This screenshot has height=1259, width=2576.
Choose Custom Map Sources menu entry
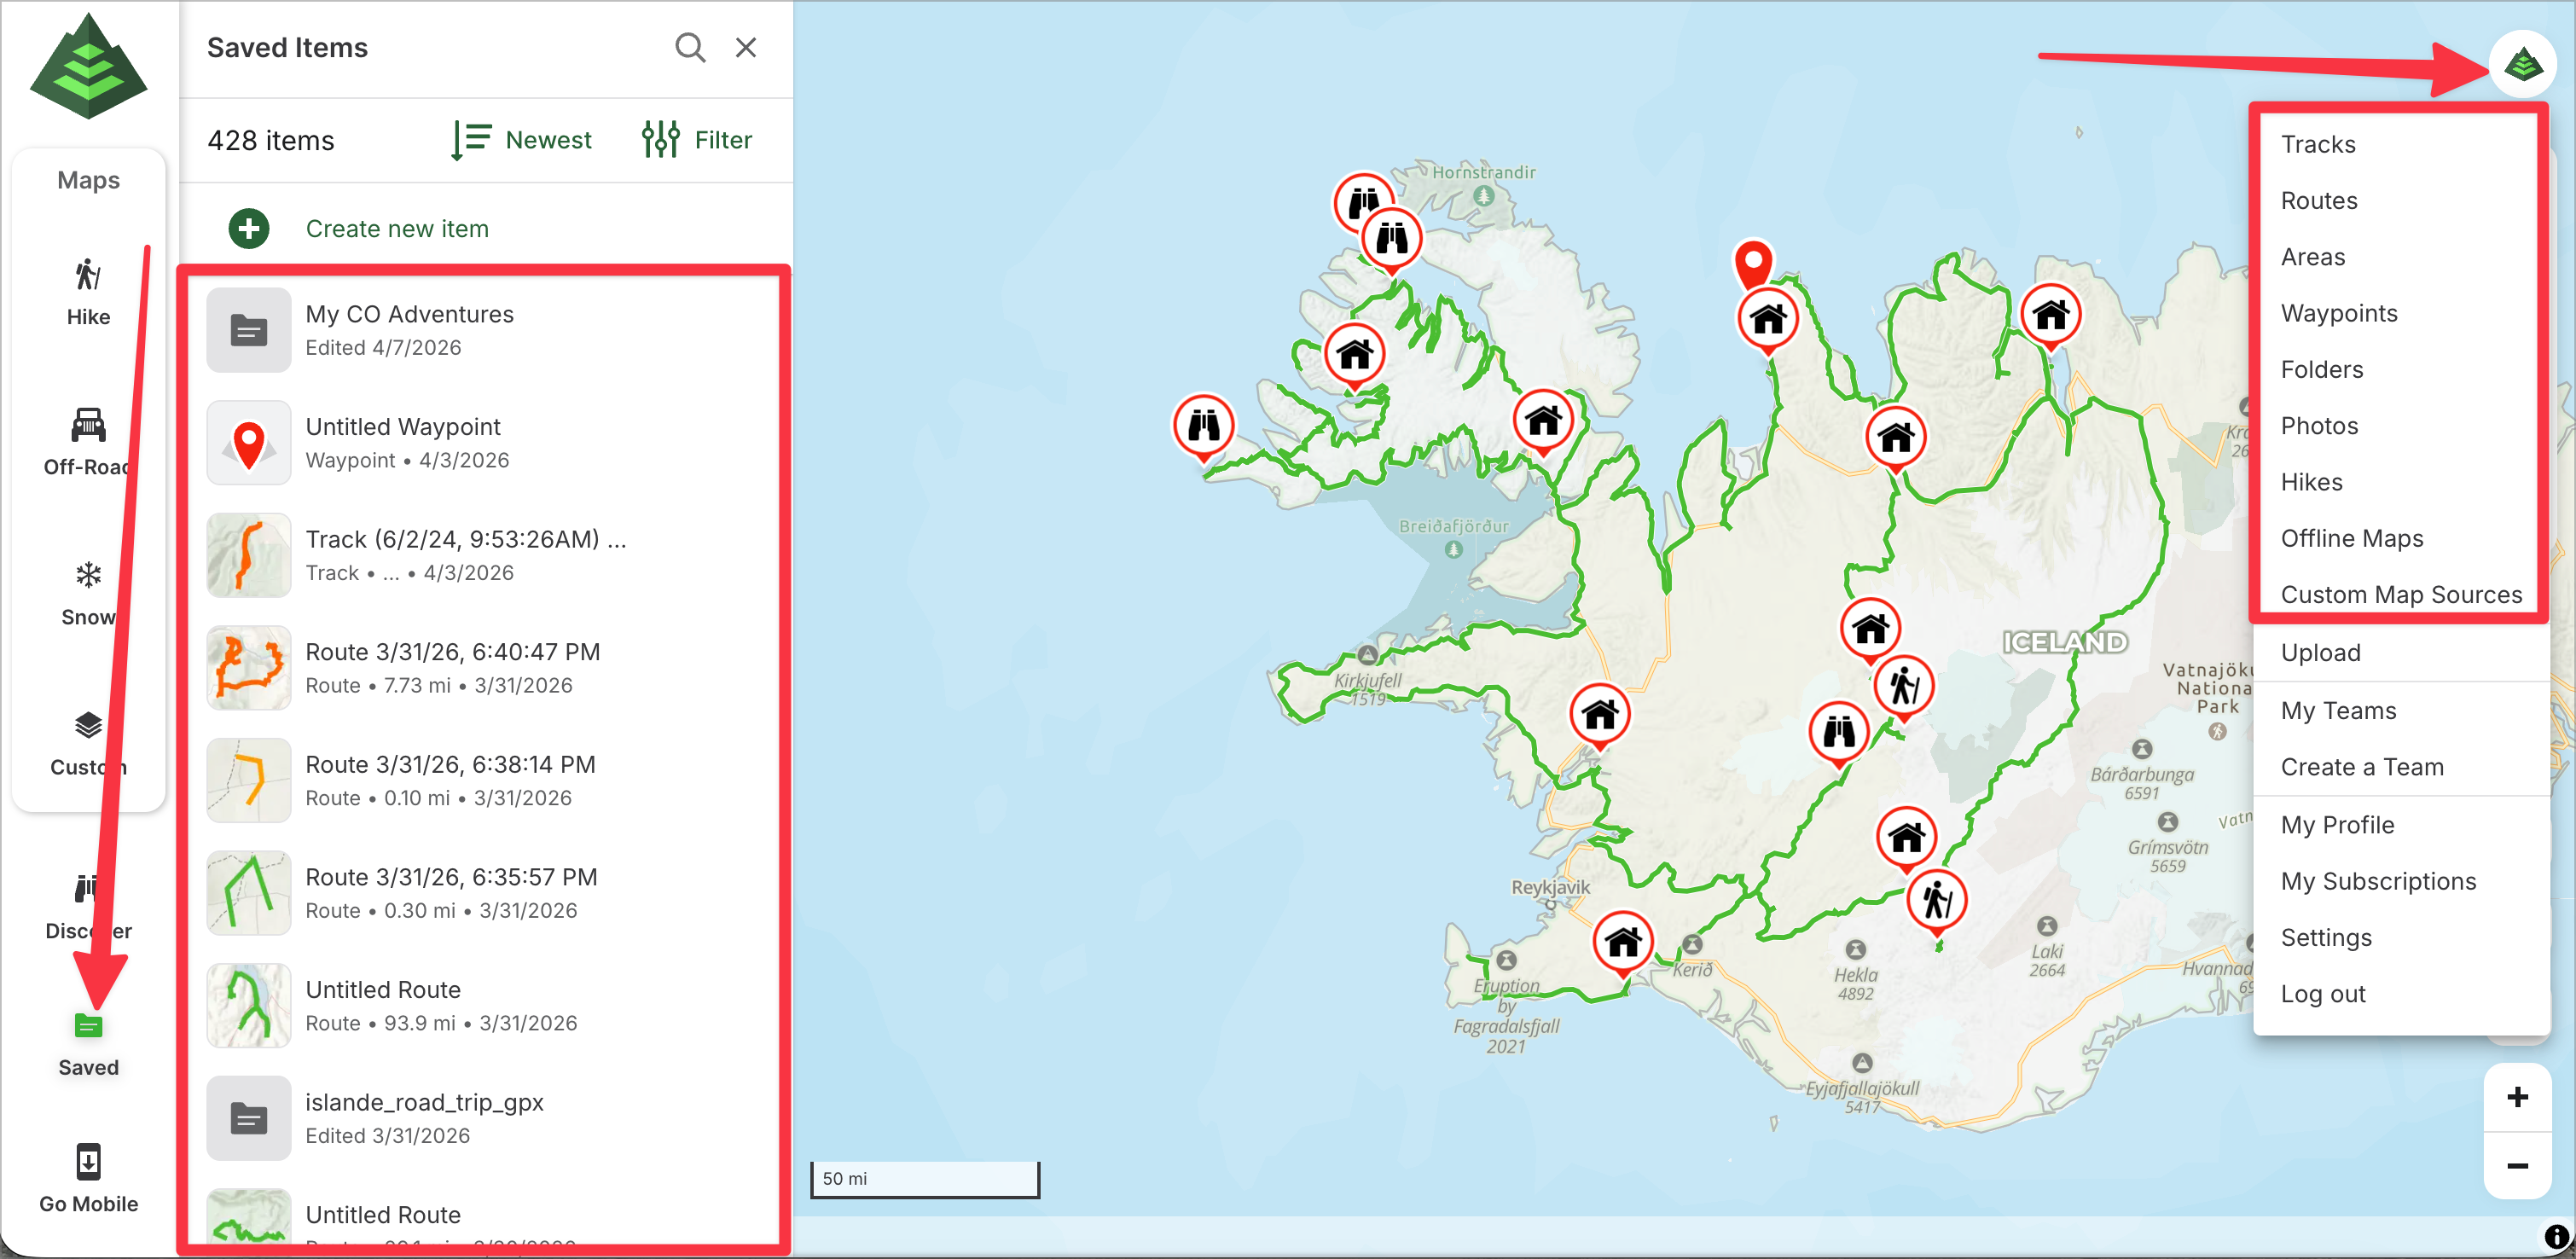(x=2400, y=594)
